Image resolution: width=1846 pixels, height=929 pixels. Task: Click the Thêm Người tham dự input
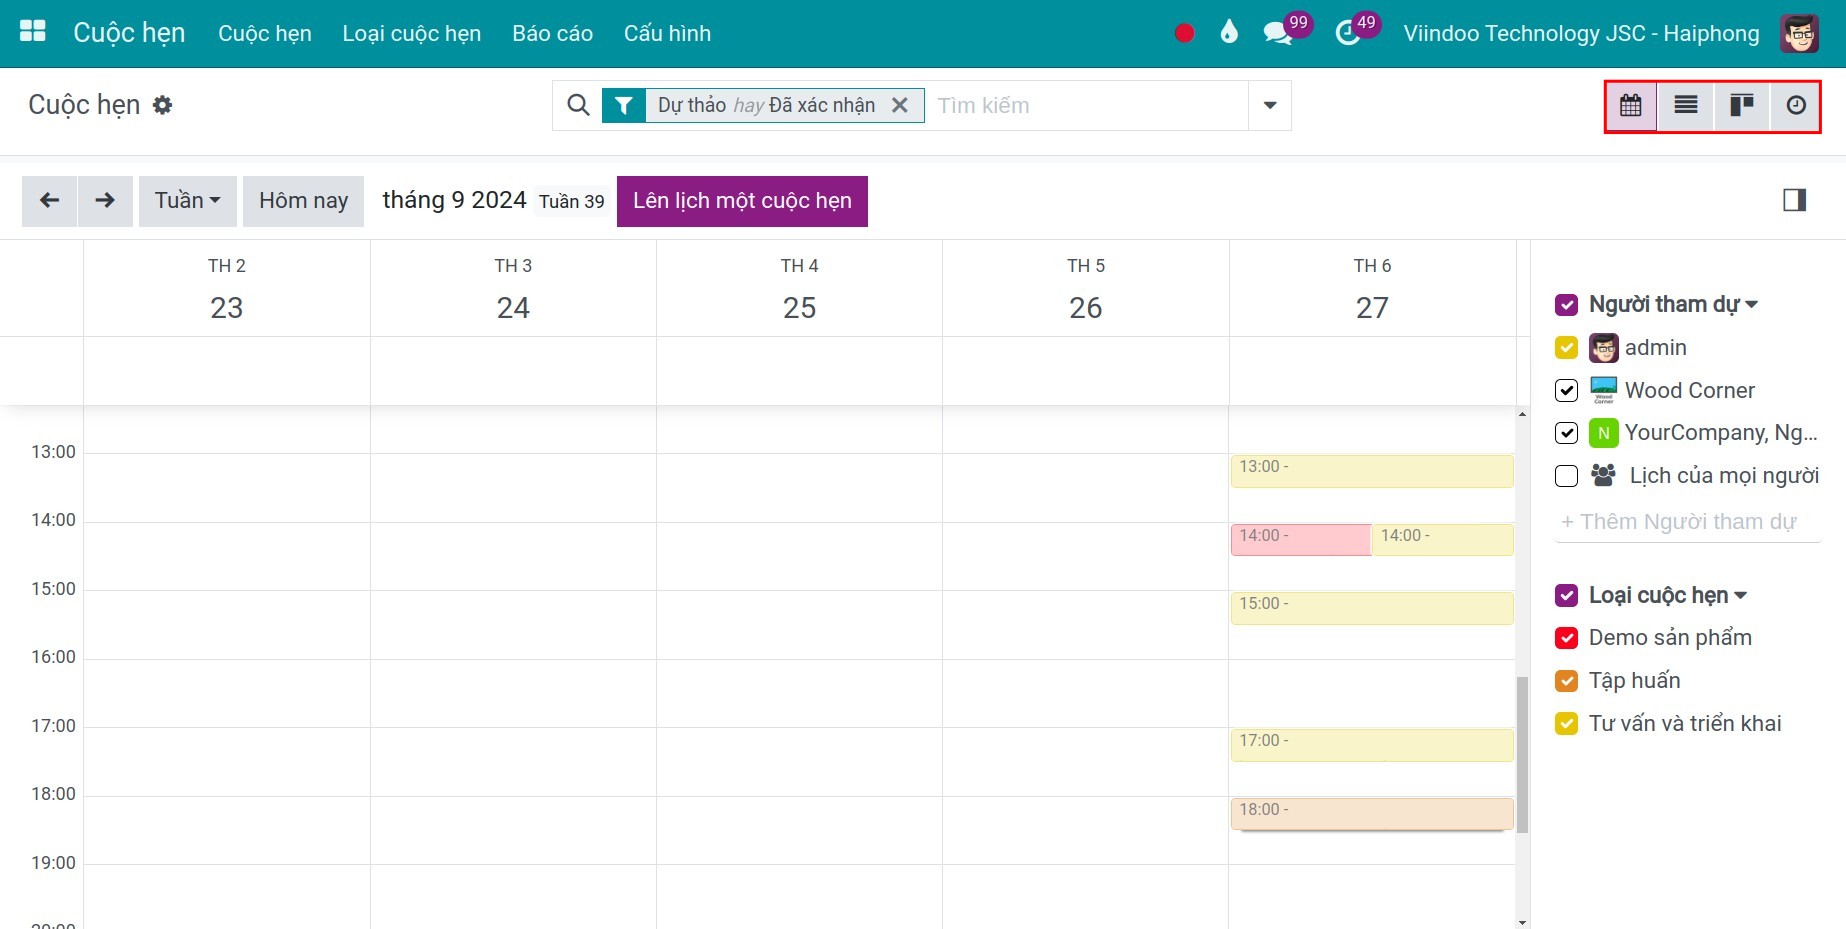[1688, 522]
